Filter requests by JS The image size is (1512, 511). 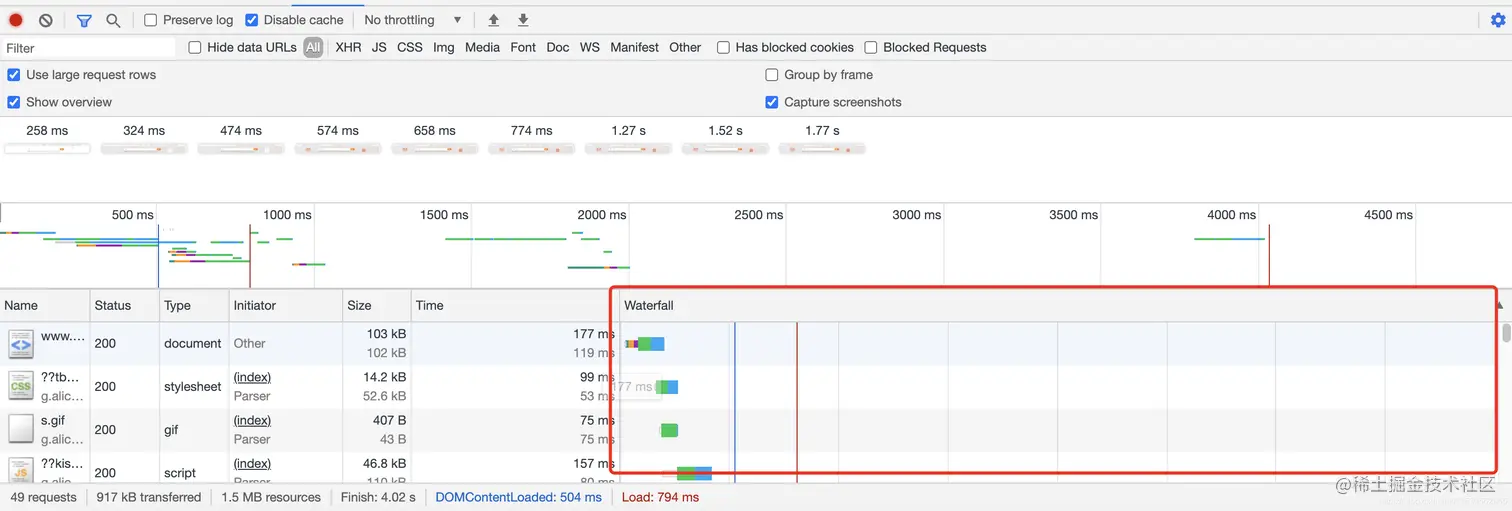[x=379, y=47]
